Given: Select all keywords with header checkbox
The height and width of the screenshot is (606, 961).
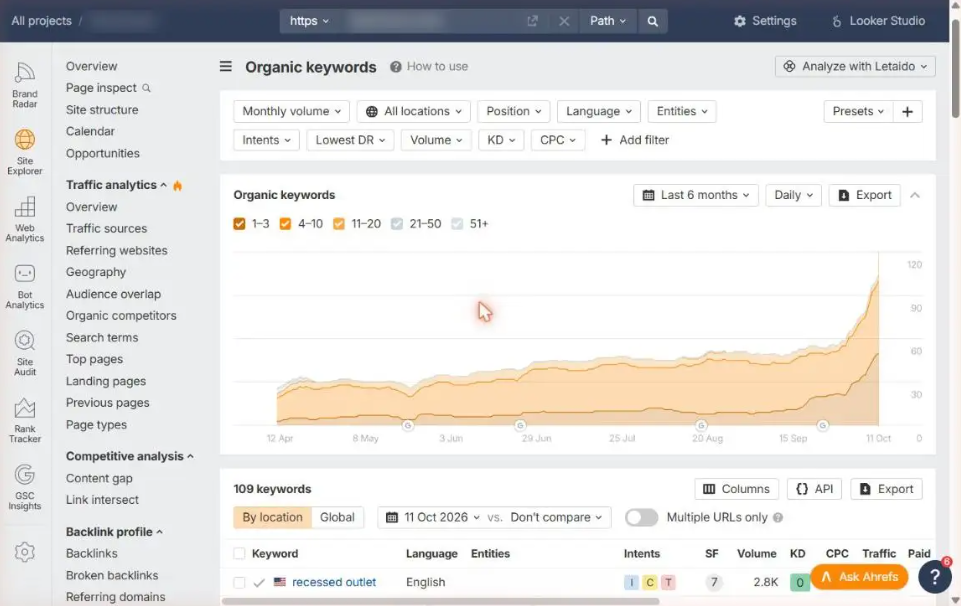Looking at the screenshot, I should tap(239, 553).
